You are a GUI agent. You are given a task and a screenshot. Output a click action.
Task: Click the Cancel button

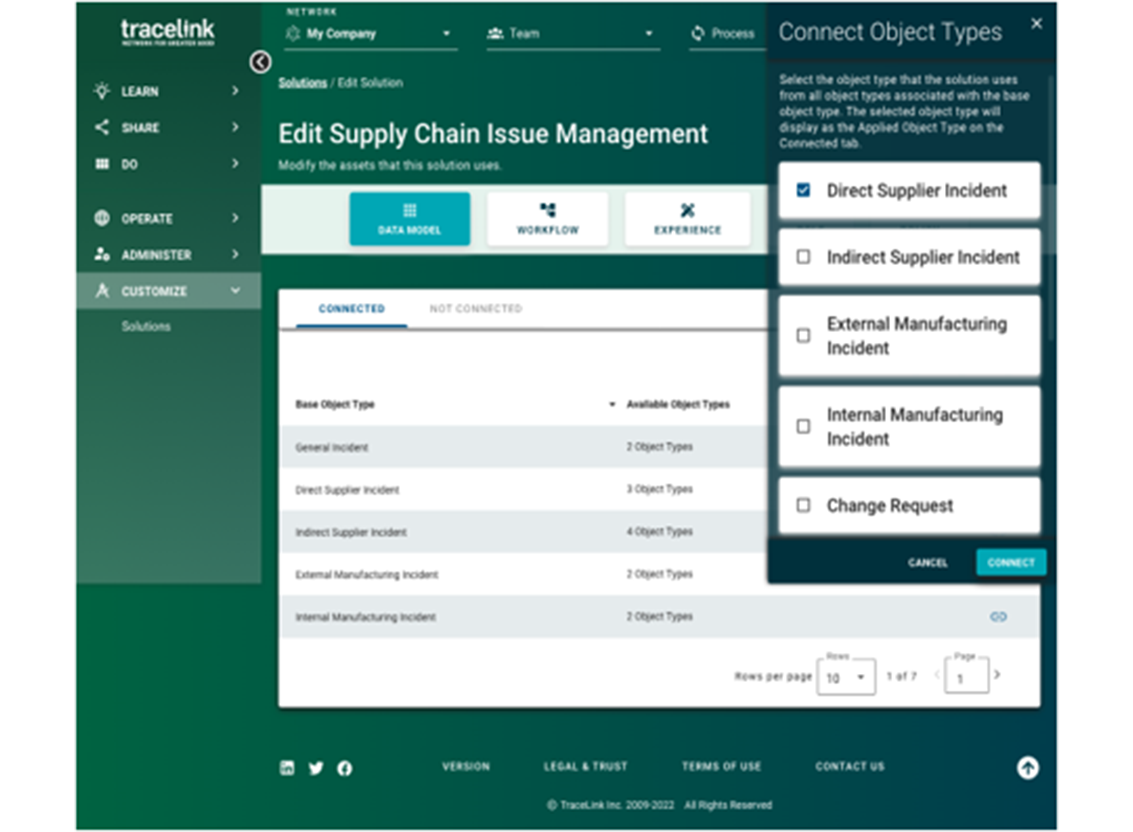click(928, 562)
